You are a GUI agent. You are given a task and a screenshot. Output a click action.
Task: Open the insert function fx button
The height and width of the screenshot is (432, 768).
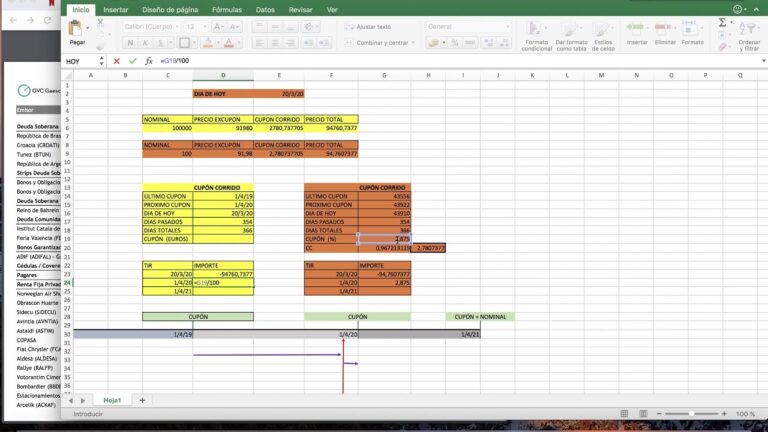pyautogui.click(x=148, y=61)
